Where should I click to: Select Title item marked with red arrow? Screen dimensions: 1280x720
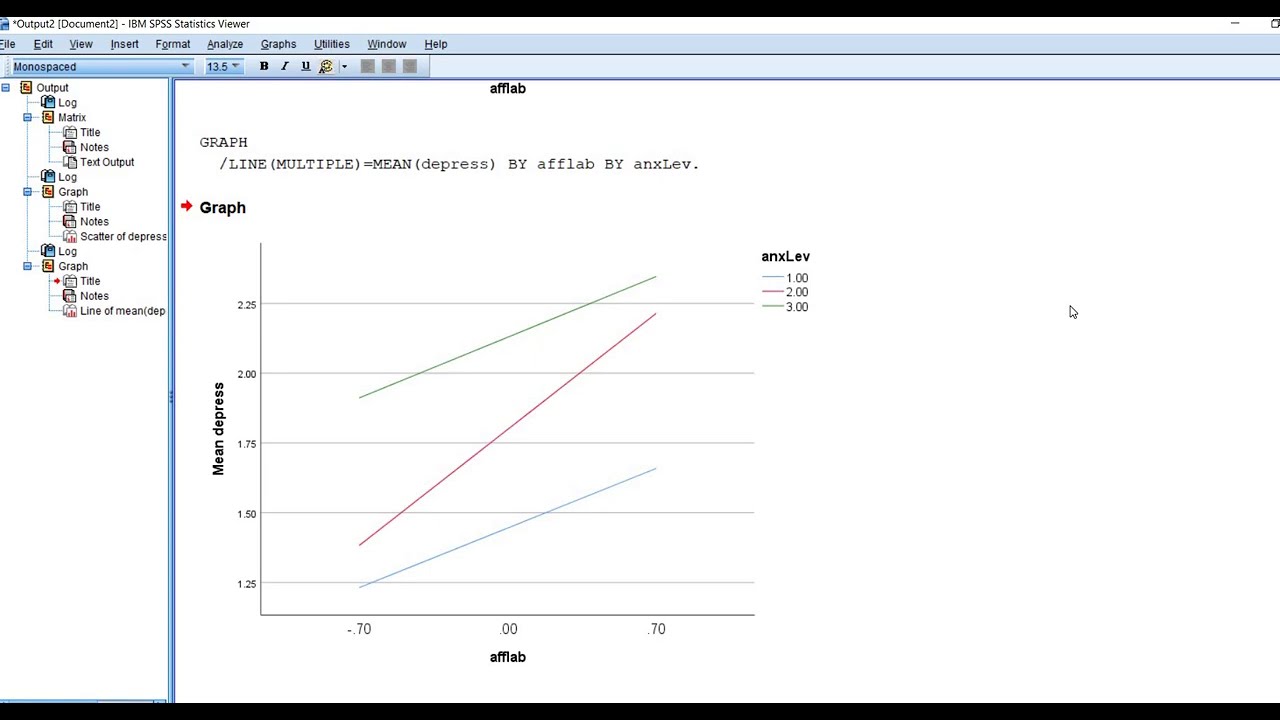tap(90, 282)
